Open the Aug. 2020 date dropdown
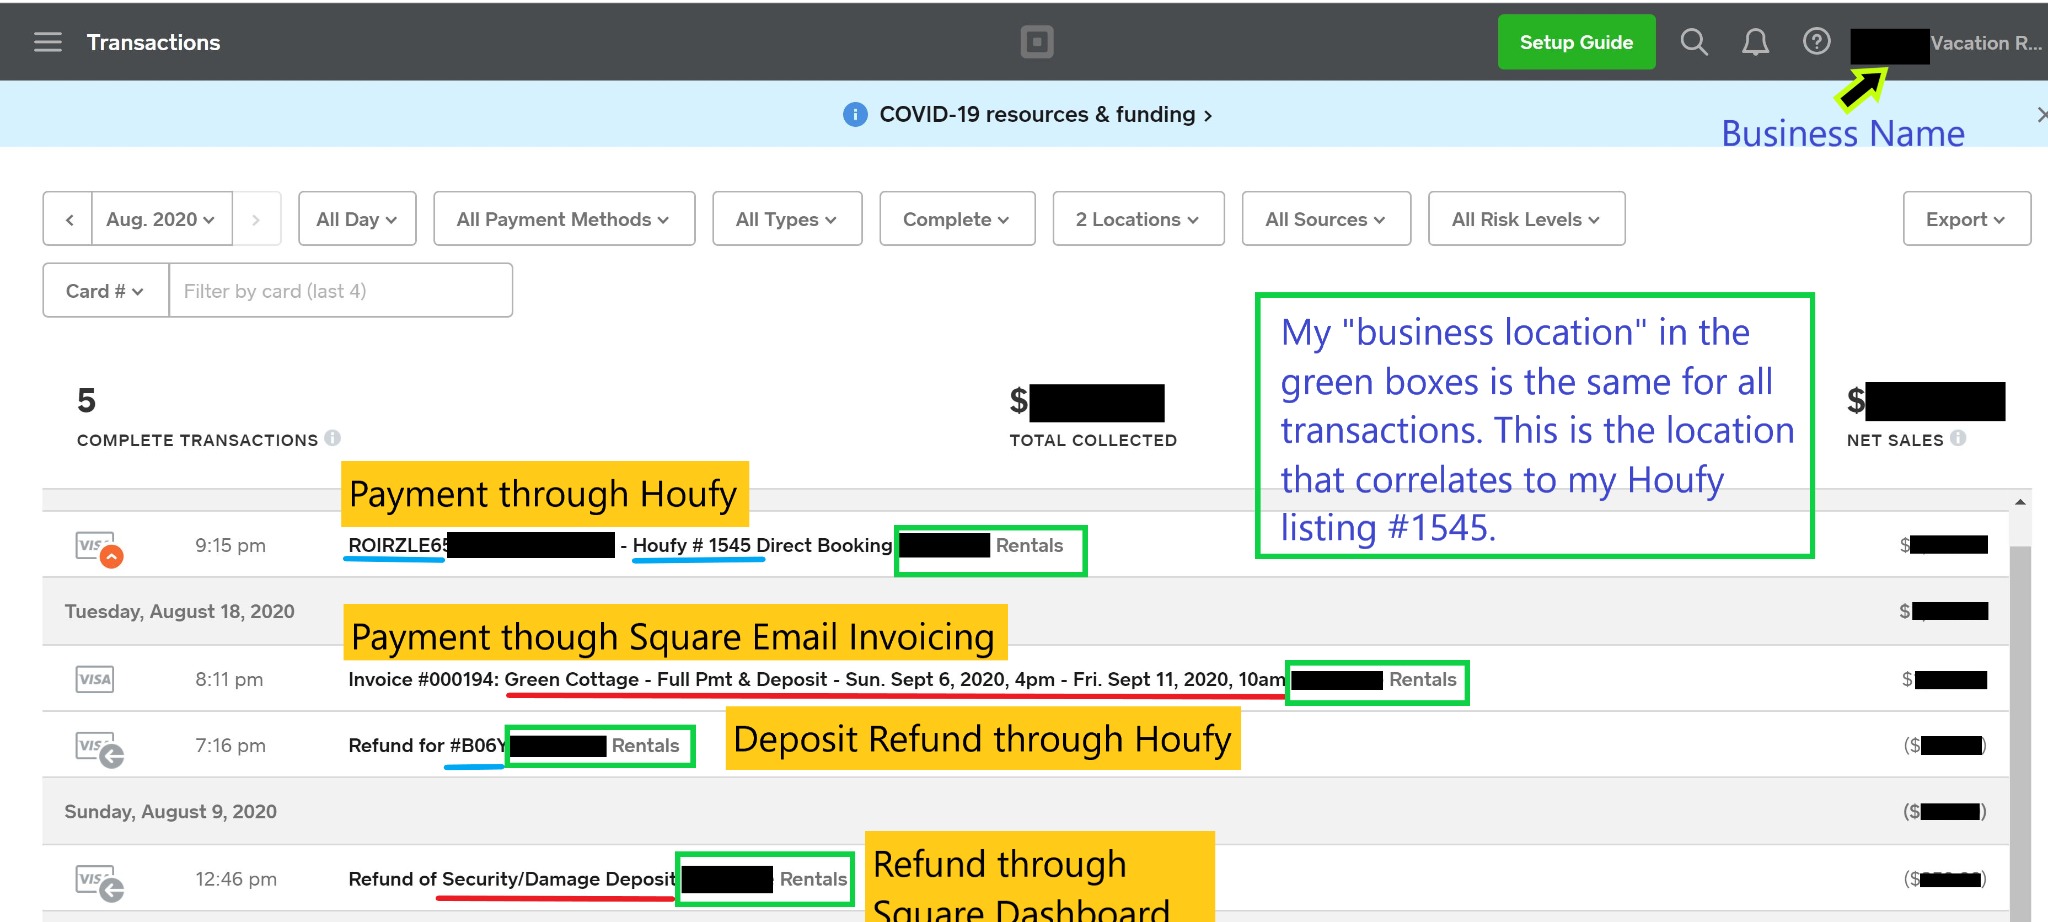This screenshot has width=2048, height=922. (x=161, y=219)
